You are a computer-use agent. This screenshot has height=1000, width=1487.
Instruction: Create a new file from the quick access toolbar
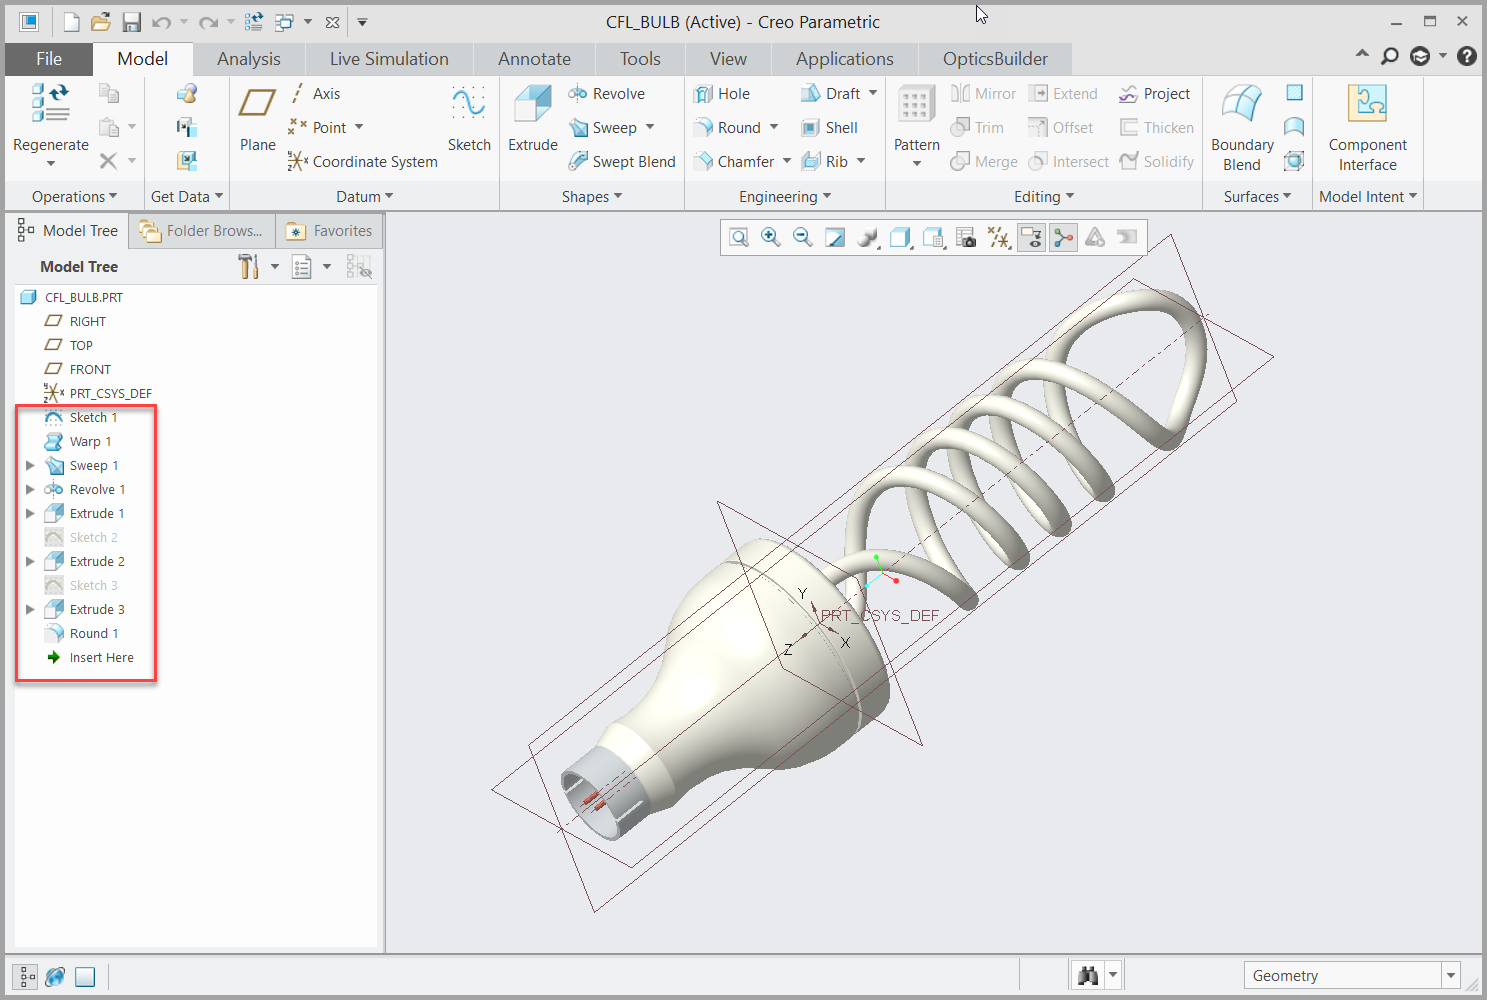[x=72, y=22]
